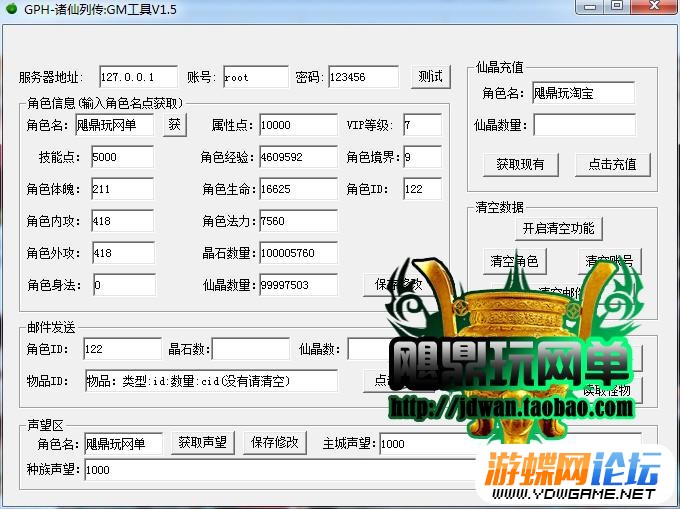
Task: Minimize the GM tool window
Action: (x=590, y=7)
